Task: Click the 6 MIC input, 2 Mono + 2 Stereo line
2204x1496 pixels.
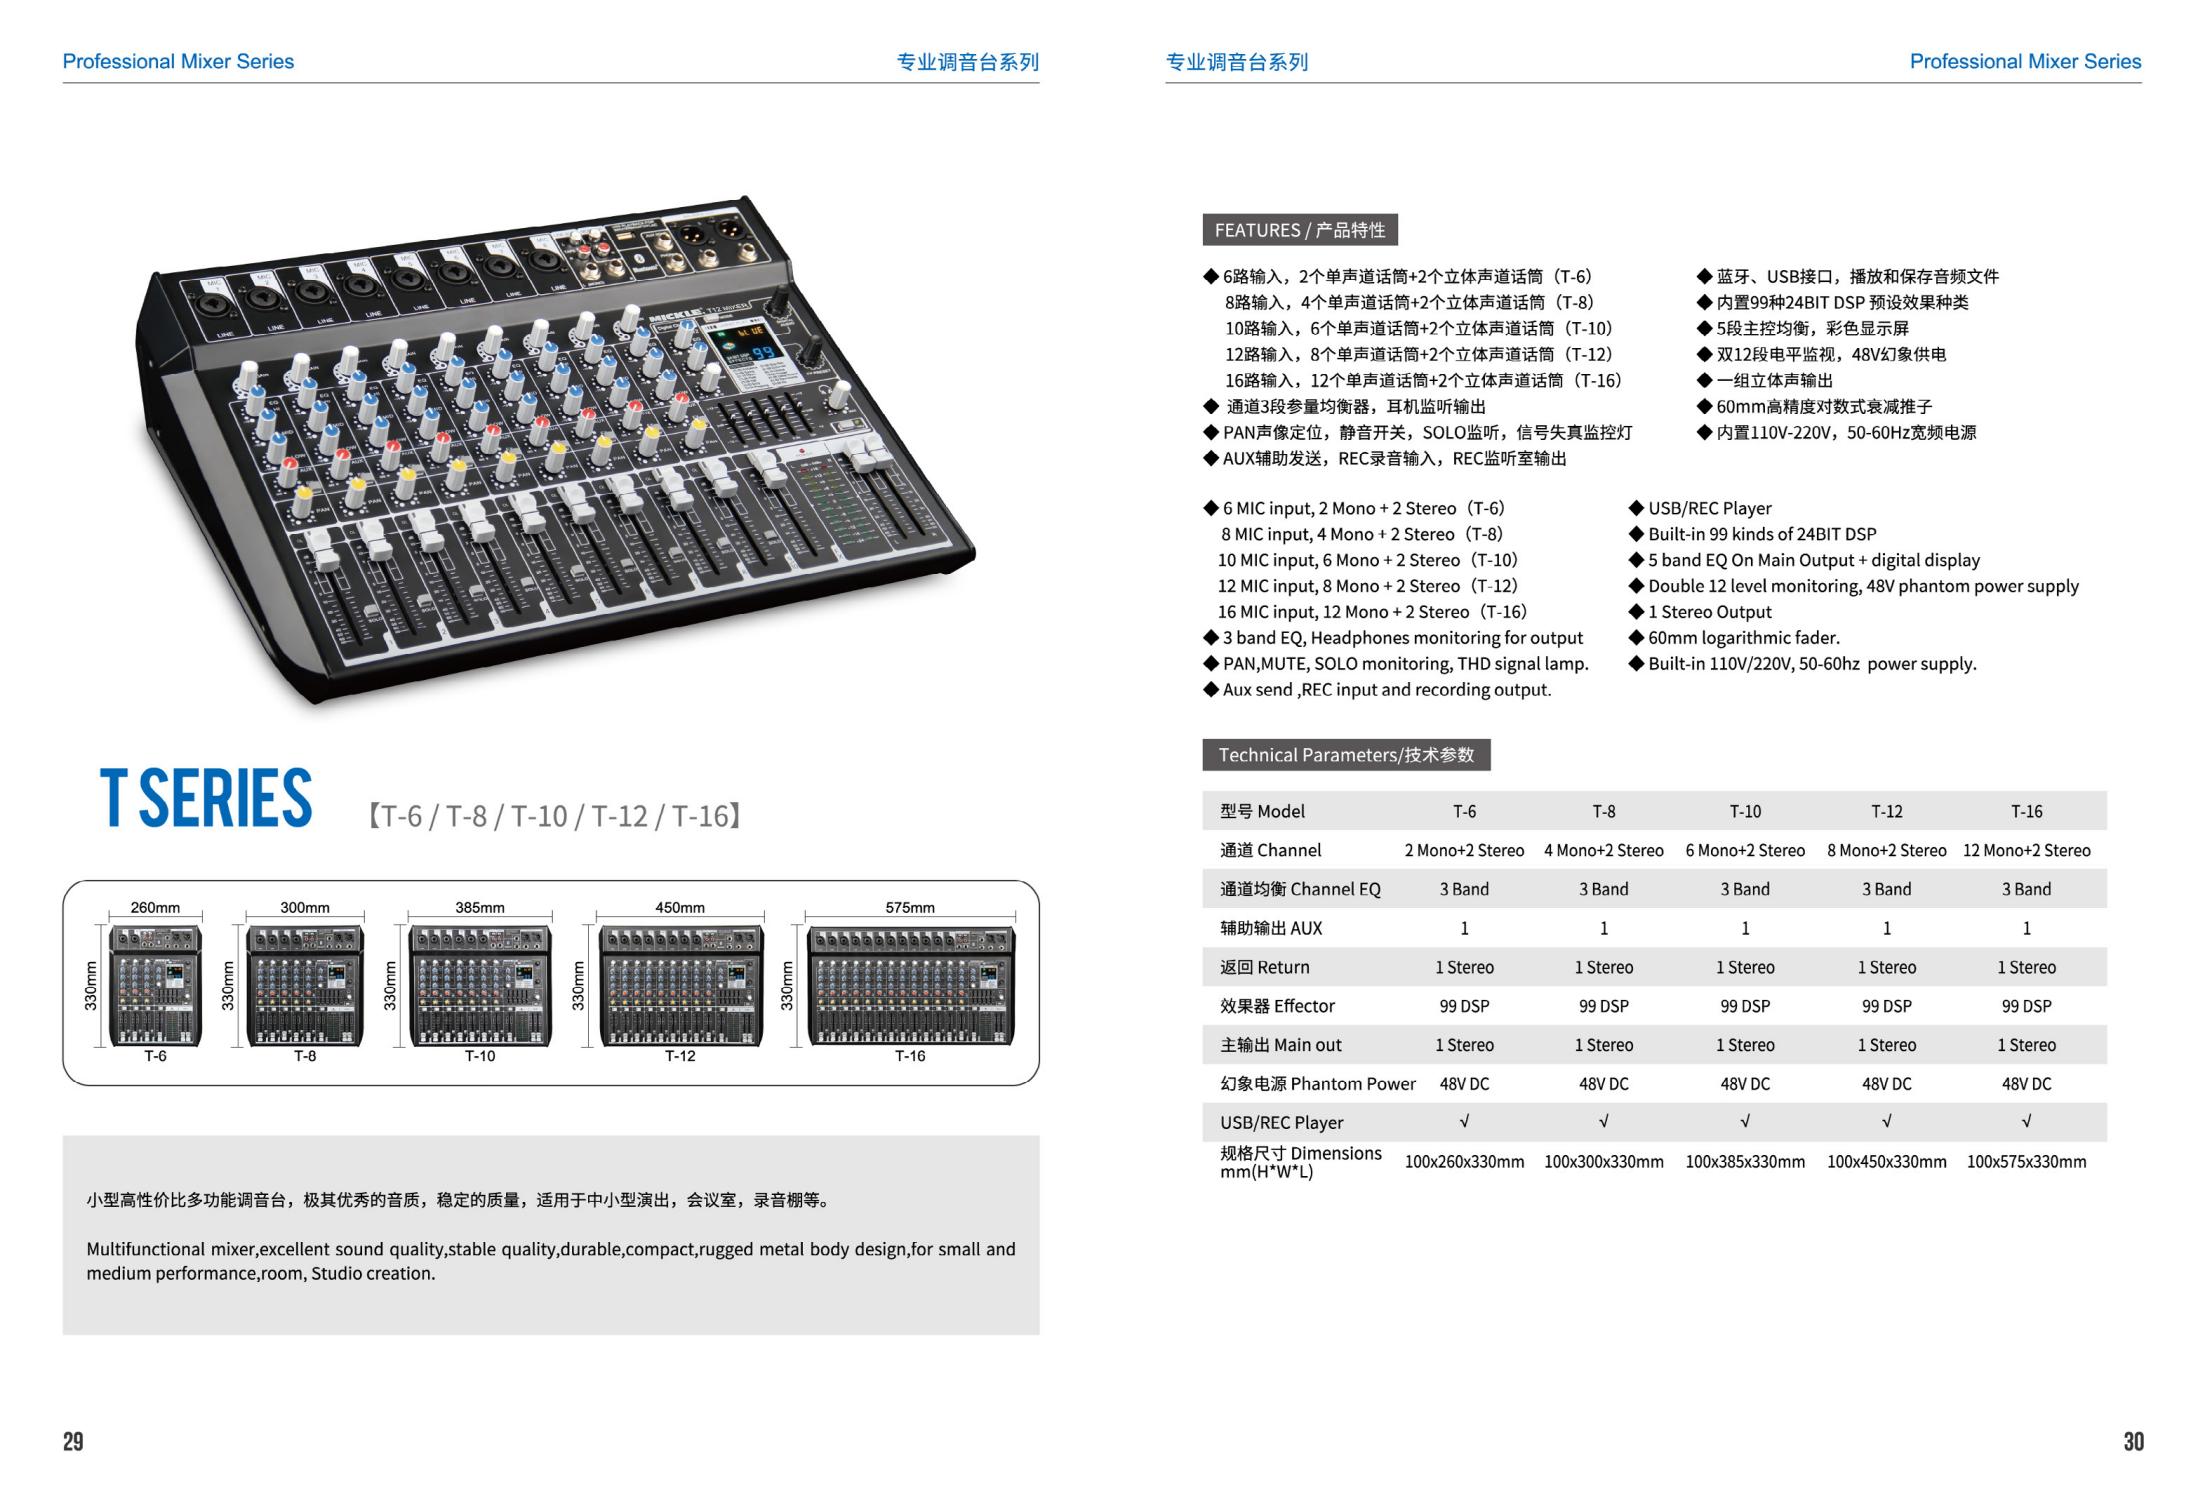Action: pos(1354,508)
